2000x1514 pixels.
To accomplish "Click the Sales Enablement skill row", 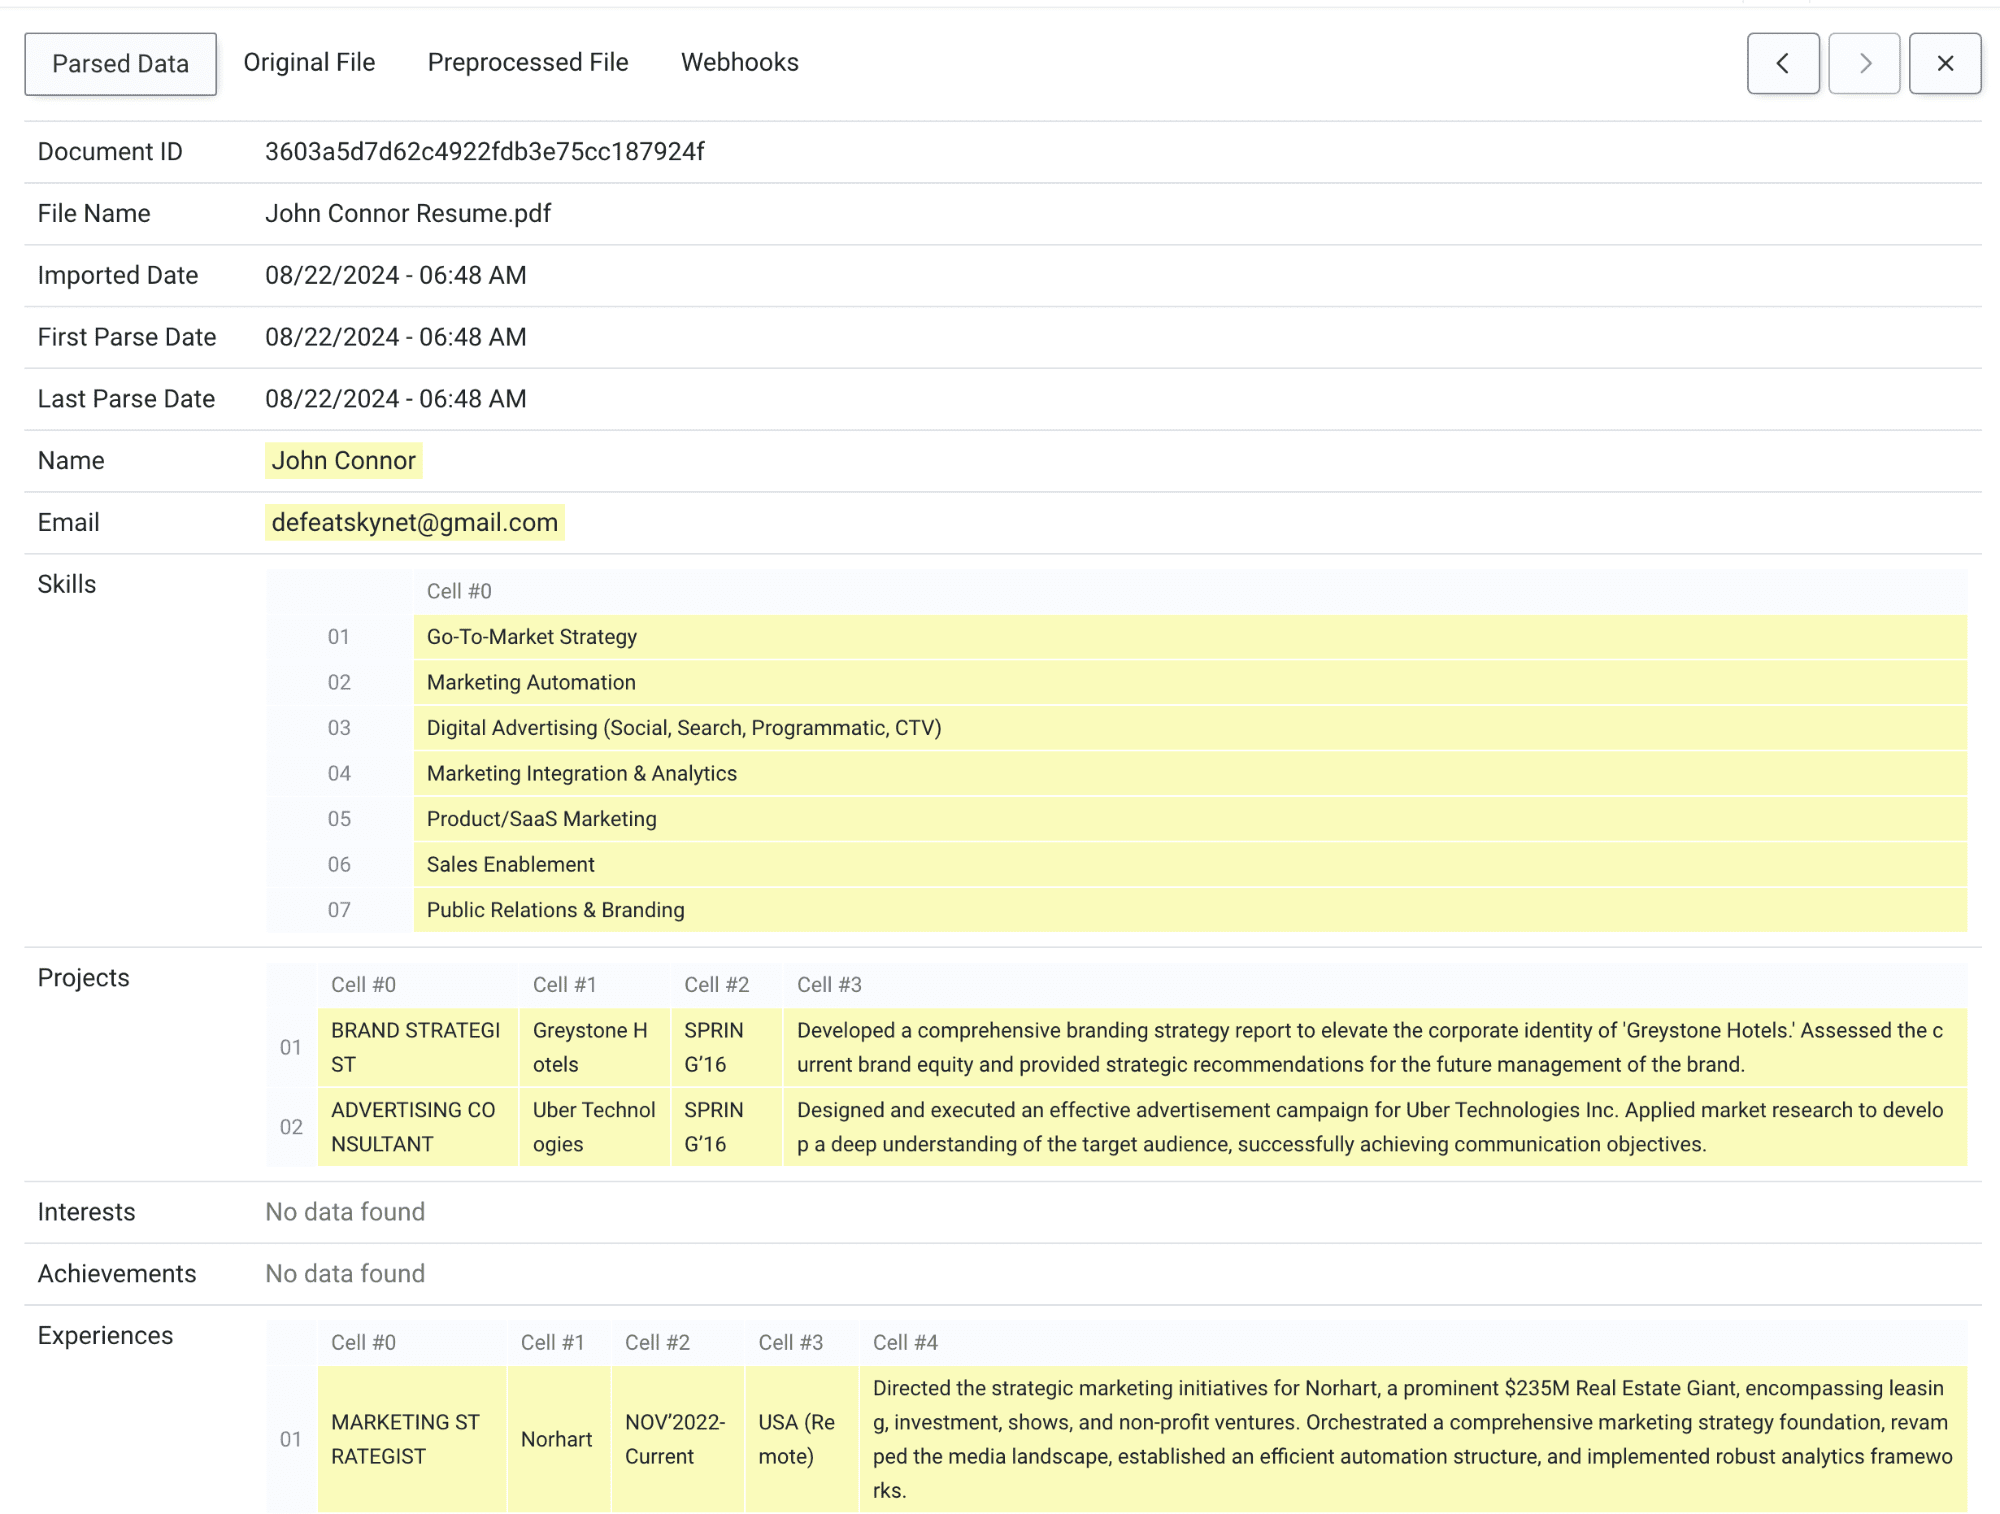I will [510, 864].
